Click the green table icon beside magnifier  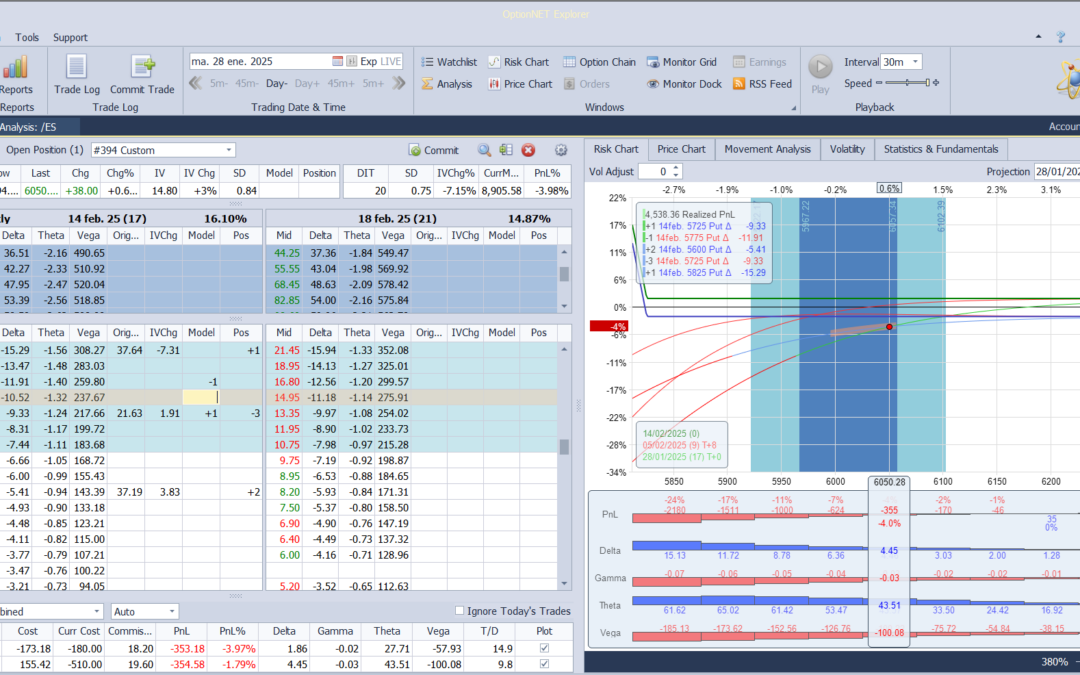(506, 150)
